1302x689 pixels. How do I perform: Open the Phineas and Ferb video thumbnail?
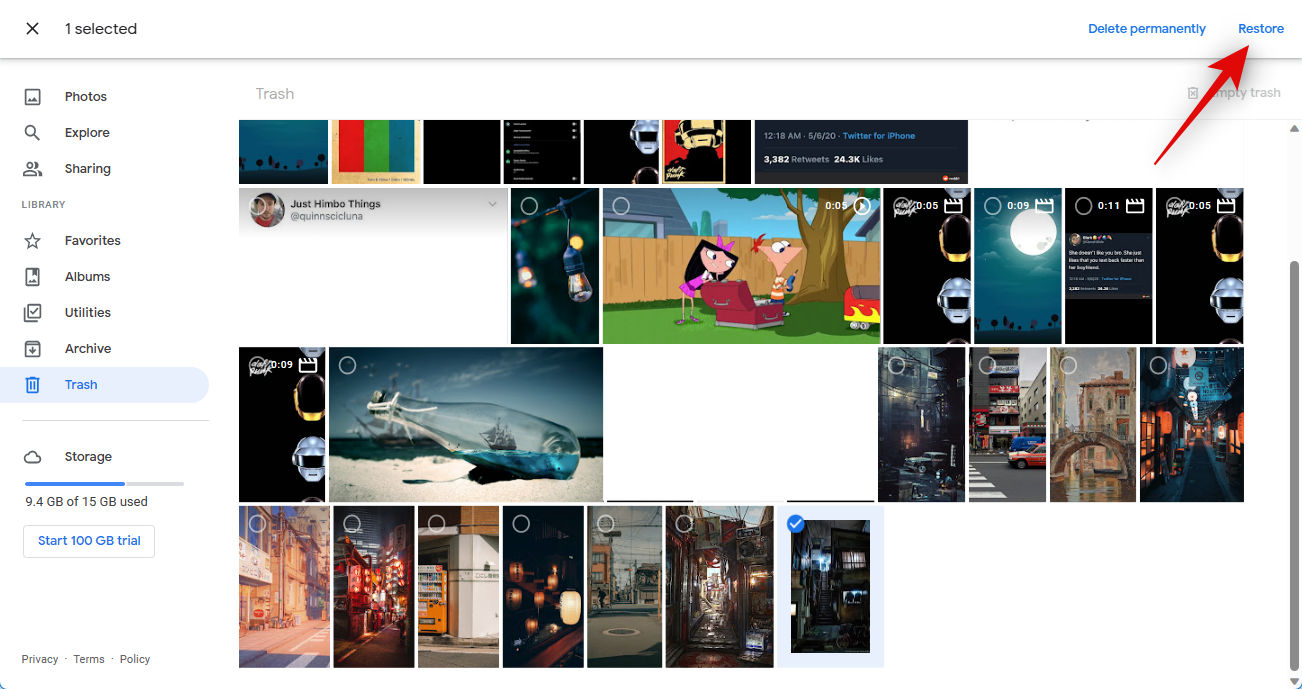(742, 266)
